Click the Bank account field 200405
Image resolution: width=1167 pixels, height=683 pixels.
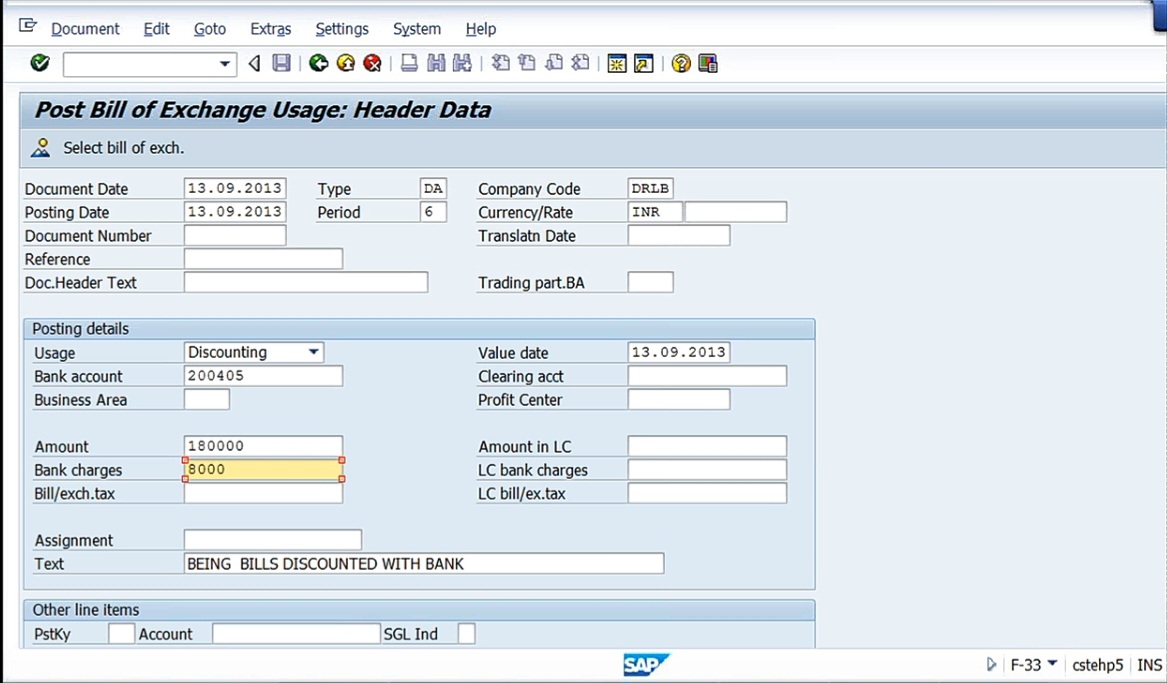(x=263, y=376)
